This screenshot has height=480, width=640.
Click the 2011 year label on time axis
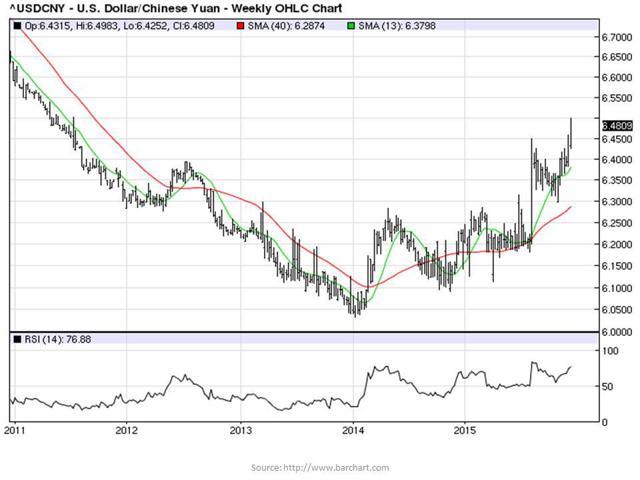(15, 431)
